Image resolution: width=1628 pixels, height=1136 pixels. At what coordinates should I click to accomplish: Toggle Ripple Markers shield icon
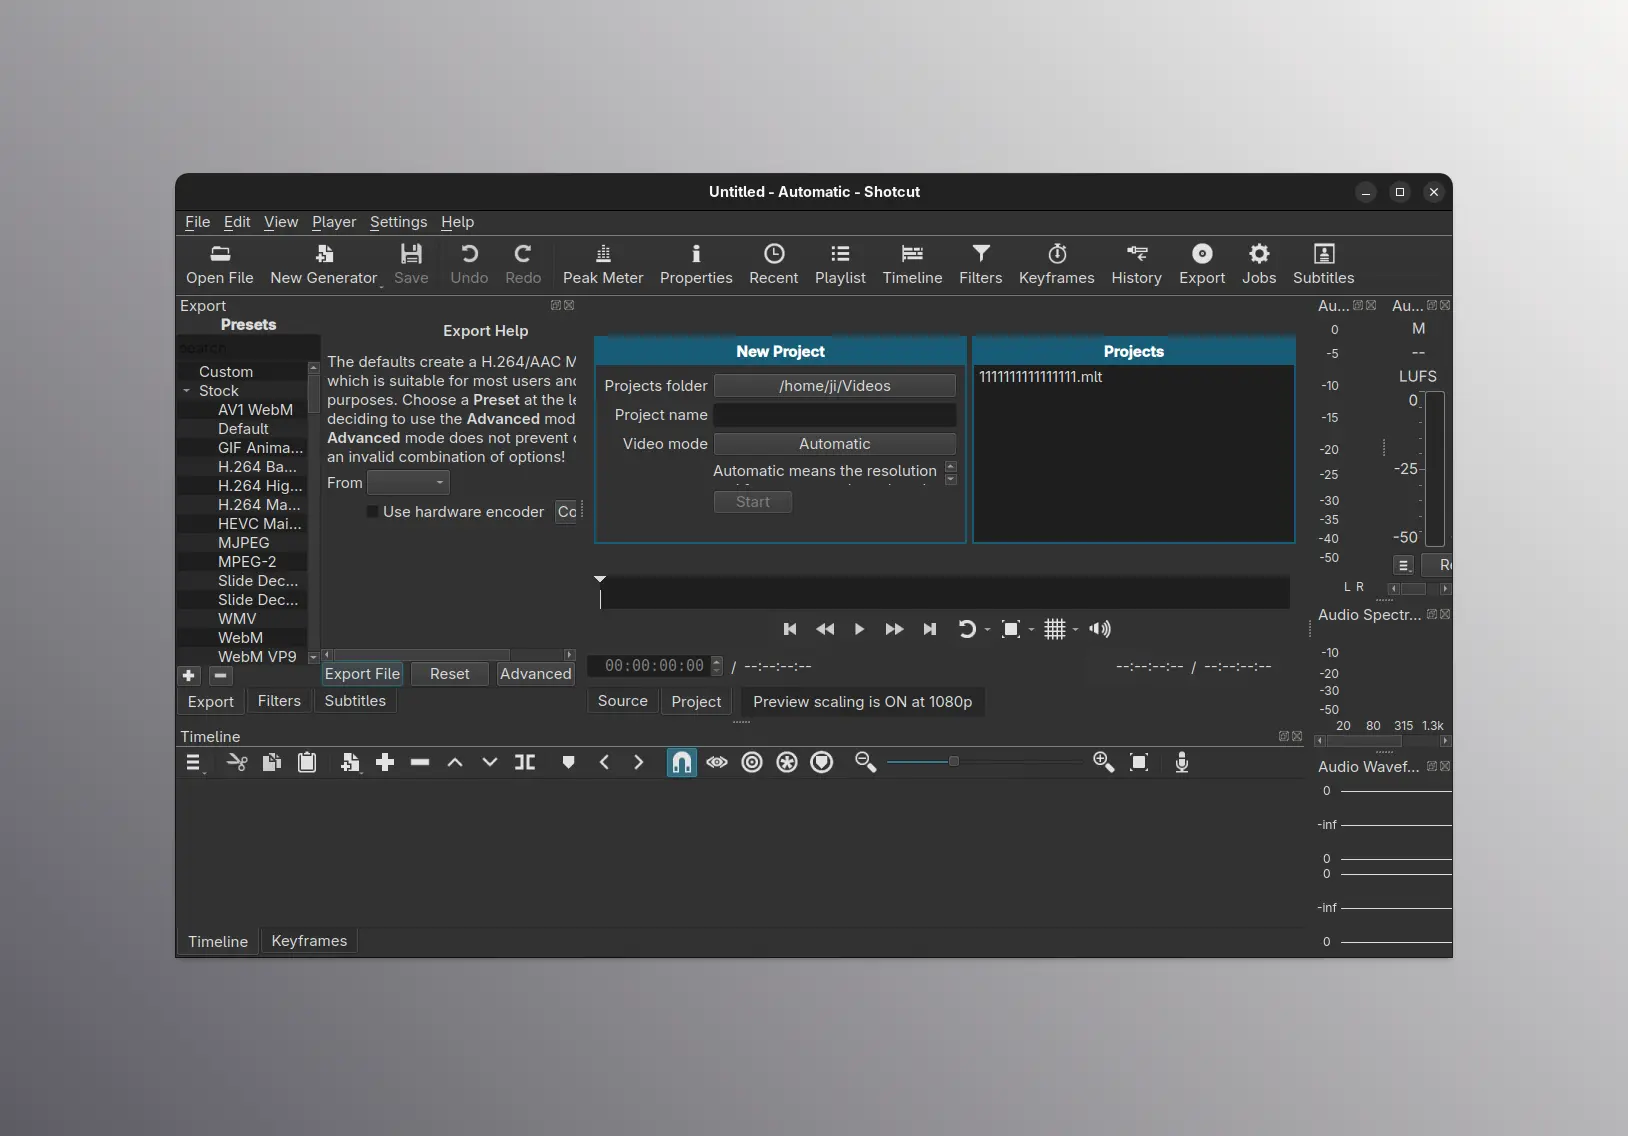point(822,763)
